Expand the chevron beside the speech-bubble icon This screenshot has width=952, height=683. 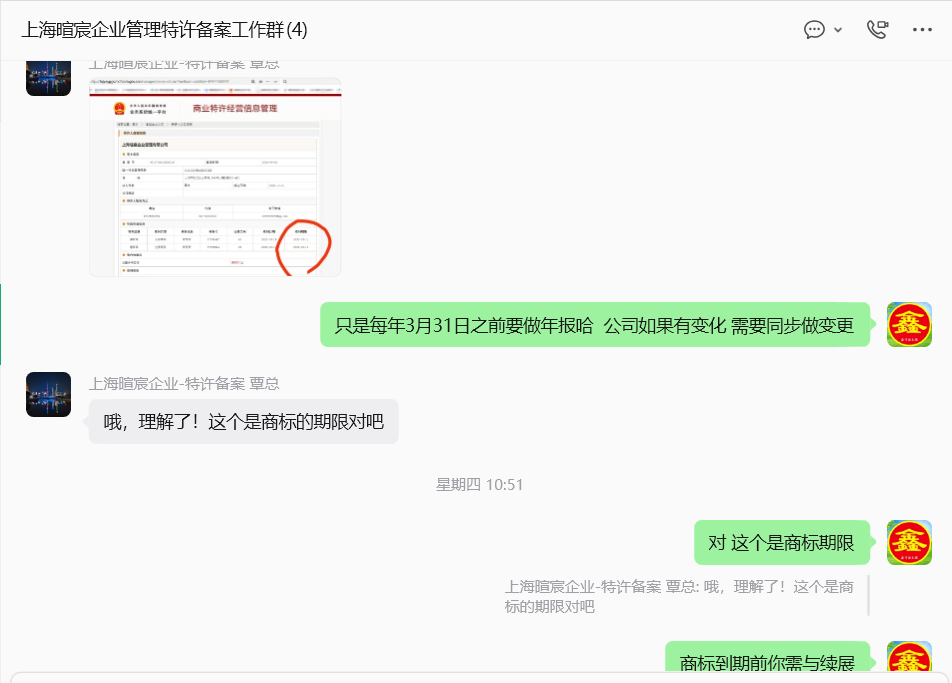point(838,30)
